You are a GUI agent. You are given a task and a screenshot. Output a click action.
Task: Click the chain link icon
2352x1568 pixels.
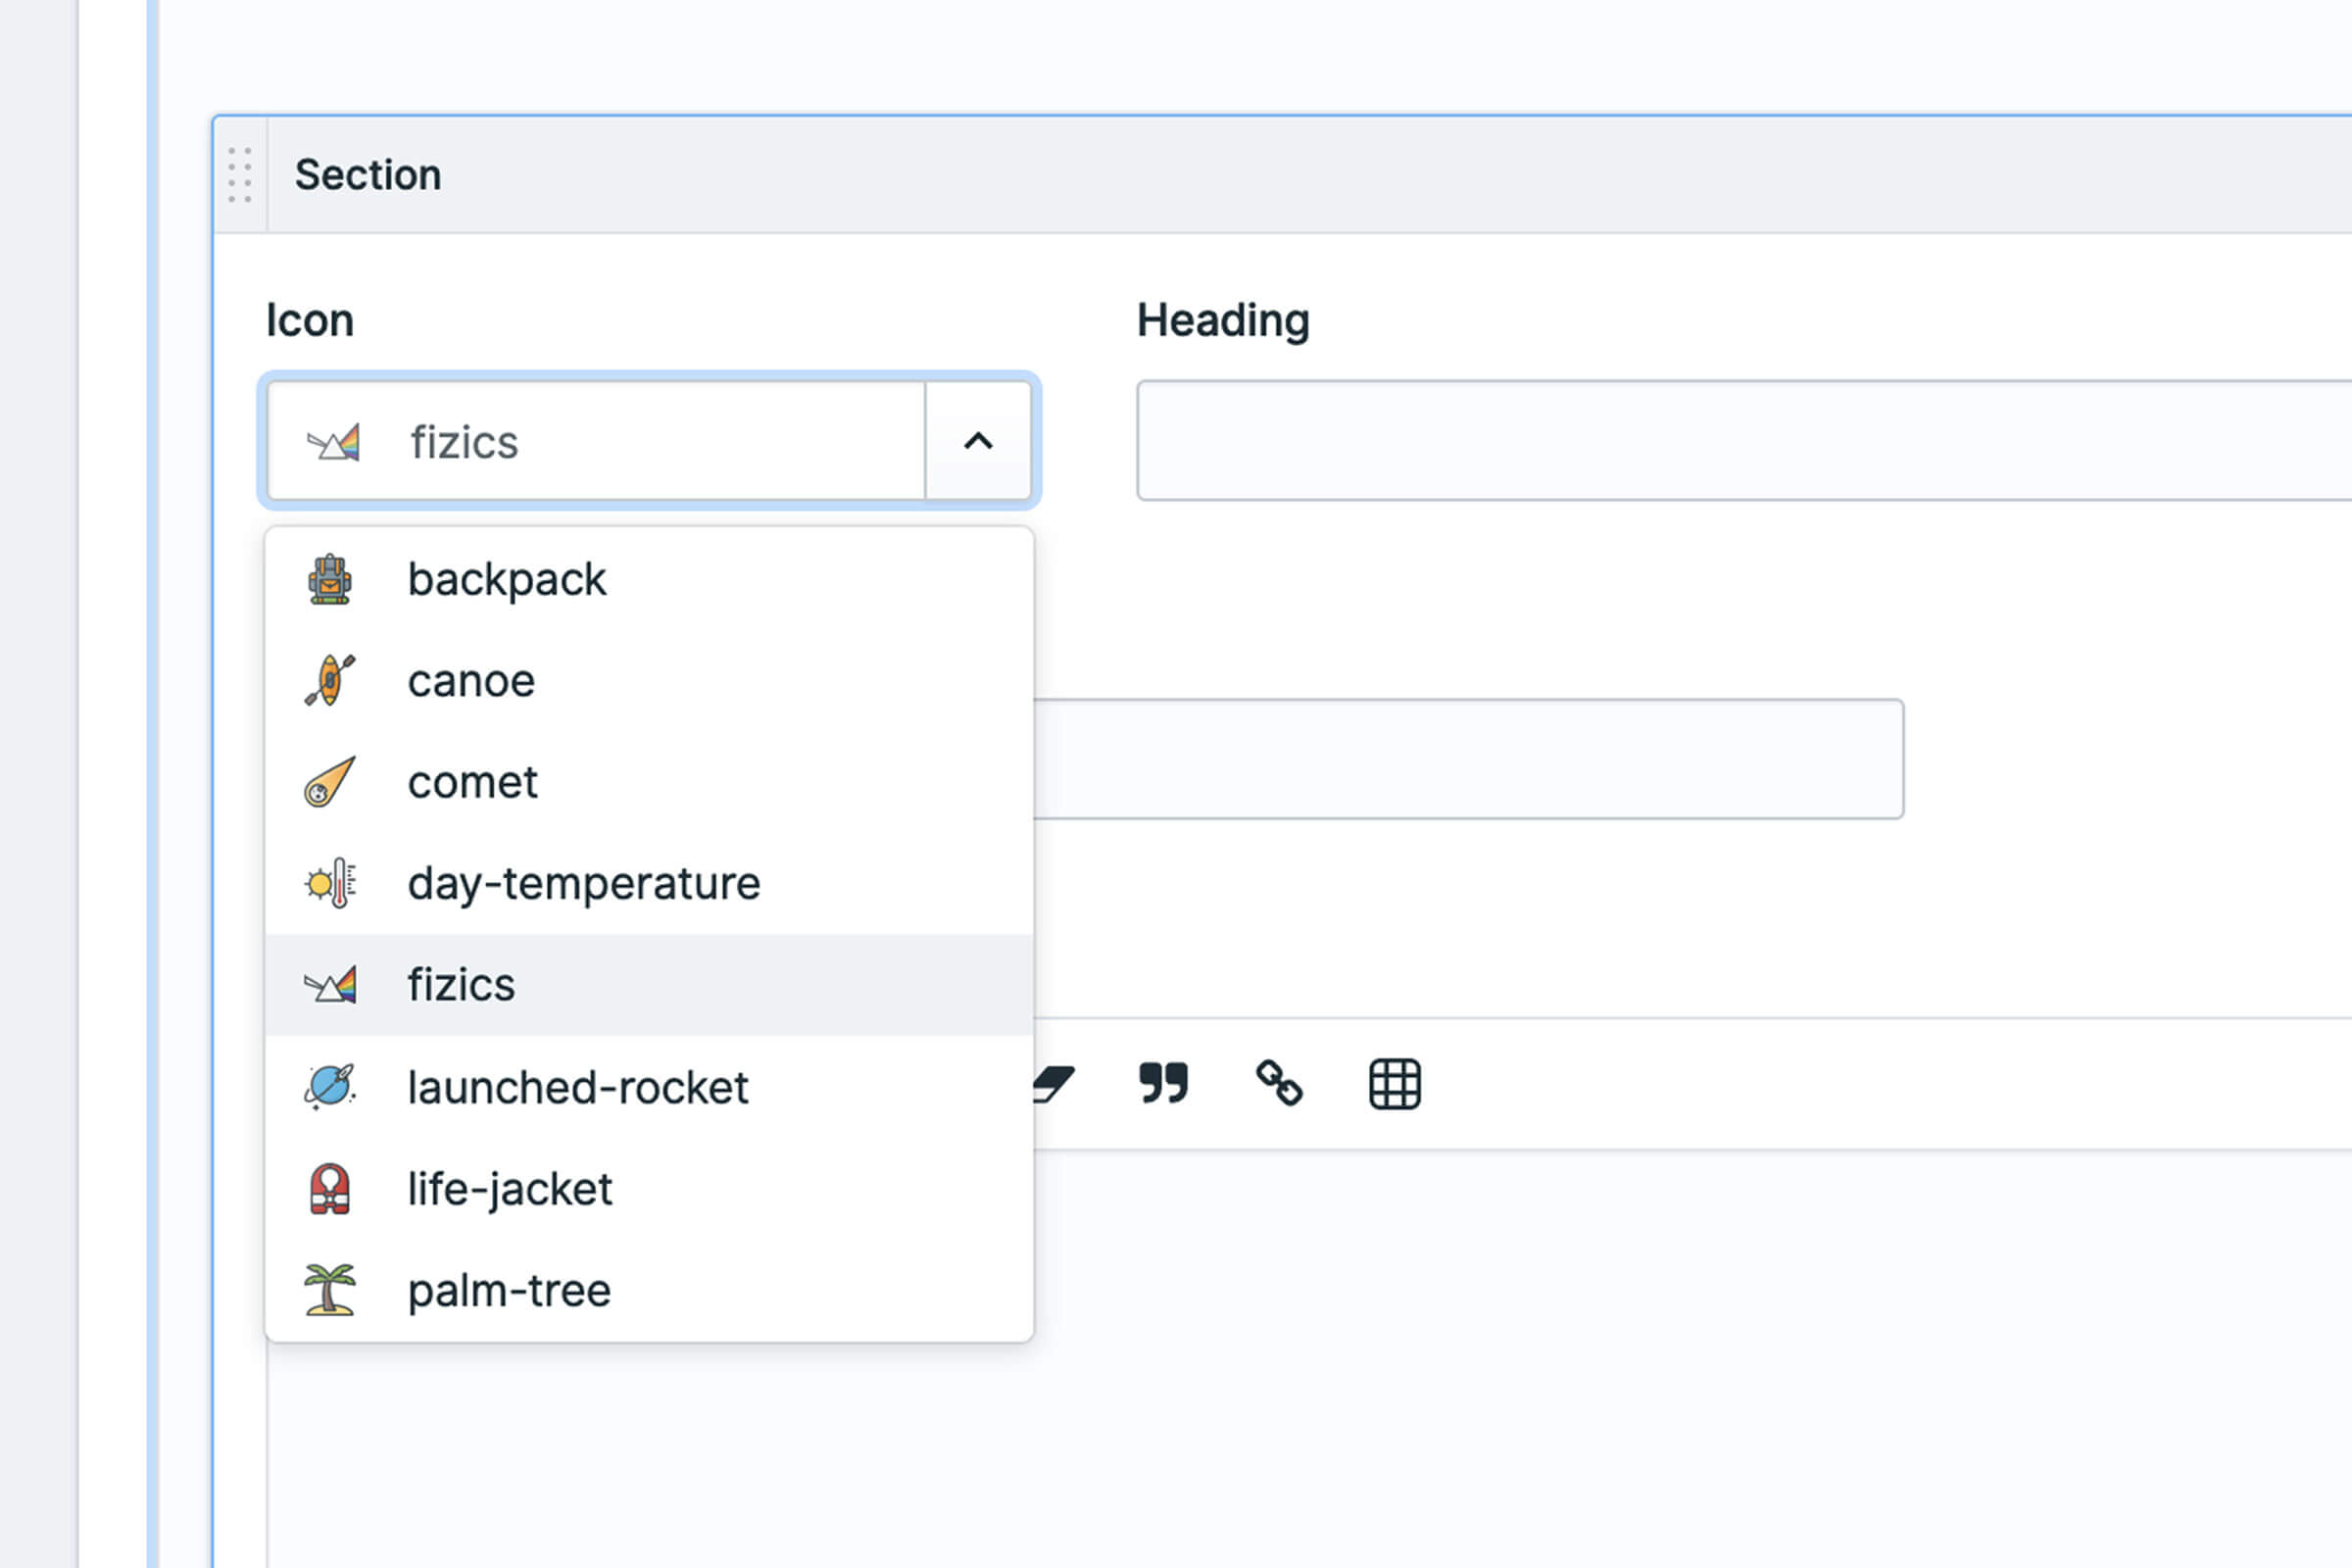point(1279,1083)
